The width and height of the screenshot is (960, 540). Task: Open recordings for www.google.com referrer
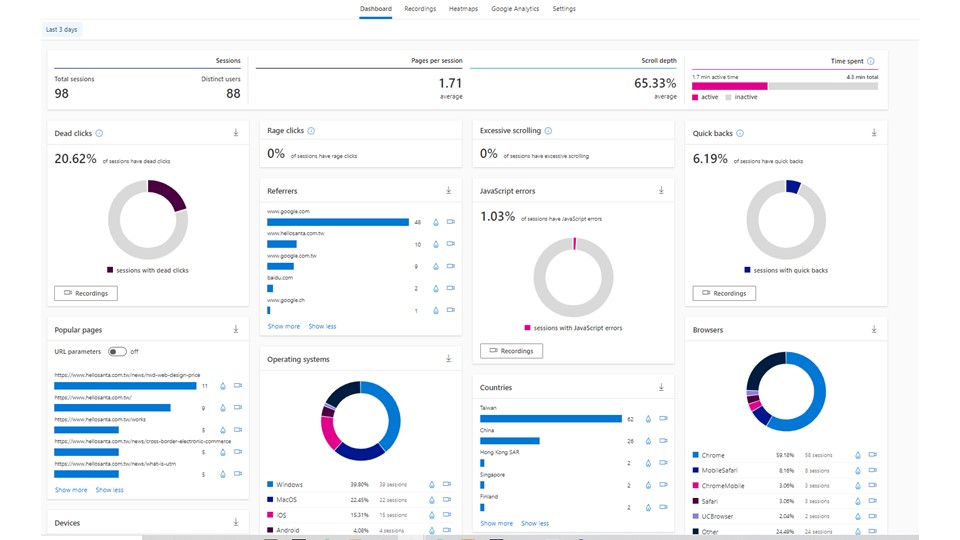point(451,222)
